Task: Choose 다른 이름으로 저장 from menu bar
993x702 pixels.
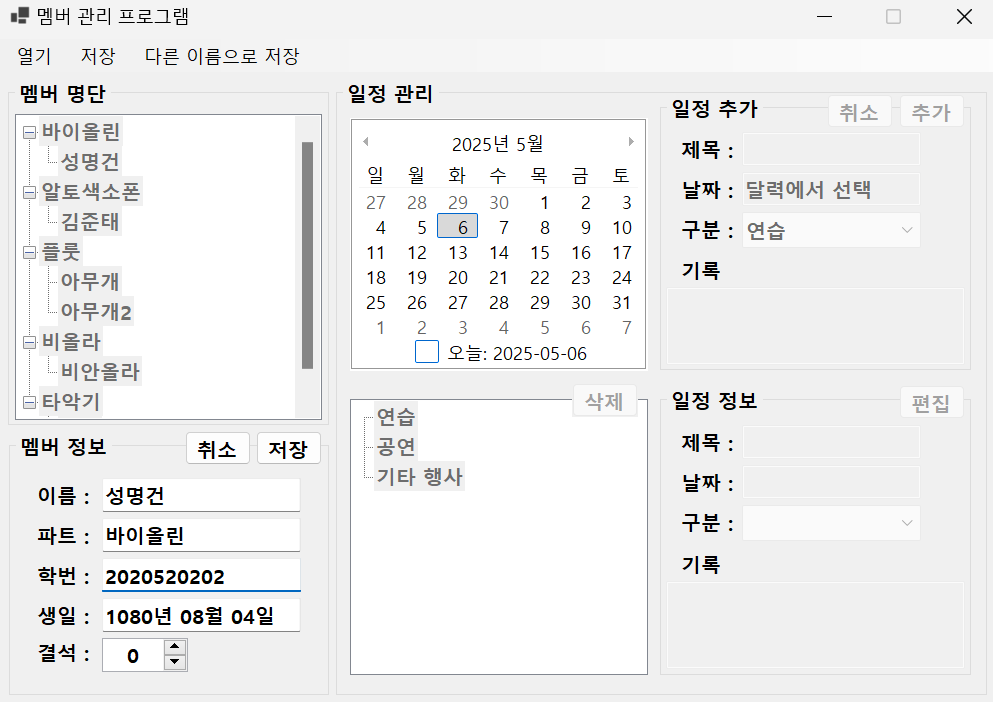Action: [222, 56]
